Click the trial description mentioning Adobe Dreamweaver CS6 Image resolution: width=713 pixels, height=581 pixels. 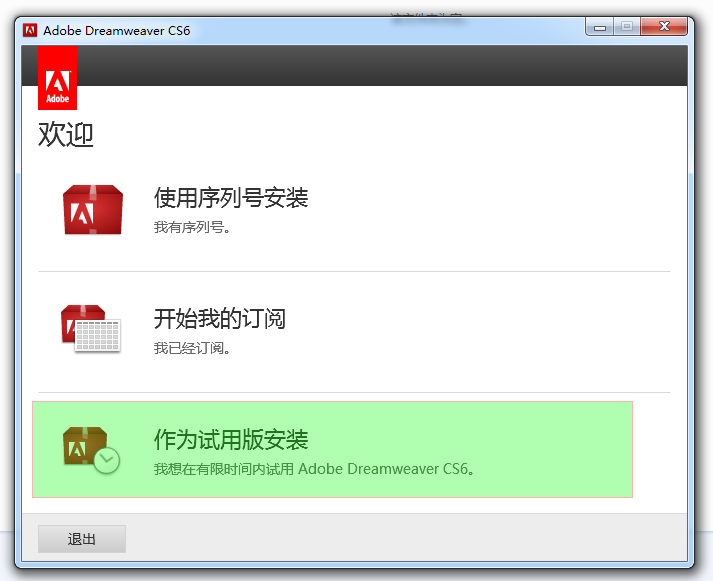(315, 469)
